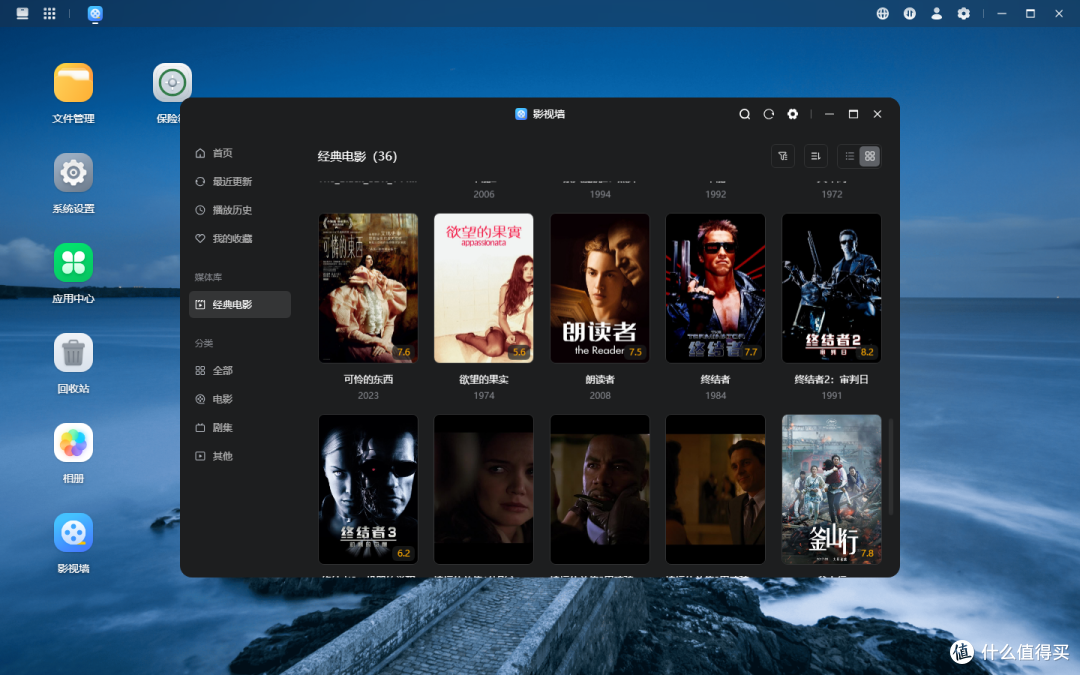Click the 欲望的果实 title label
The image size is (1080, 675).
click(x=484, y=380)
